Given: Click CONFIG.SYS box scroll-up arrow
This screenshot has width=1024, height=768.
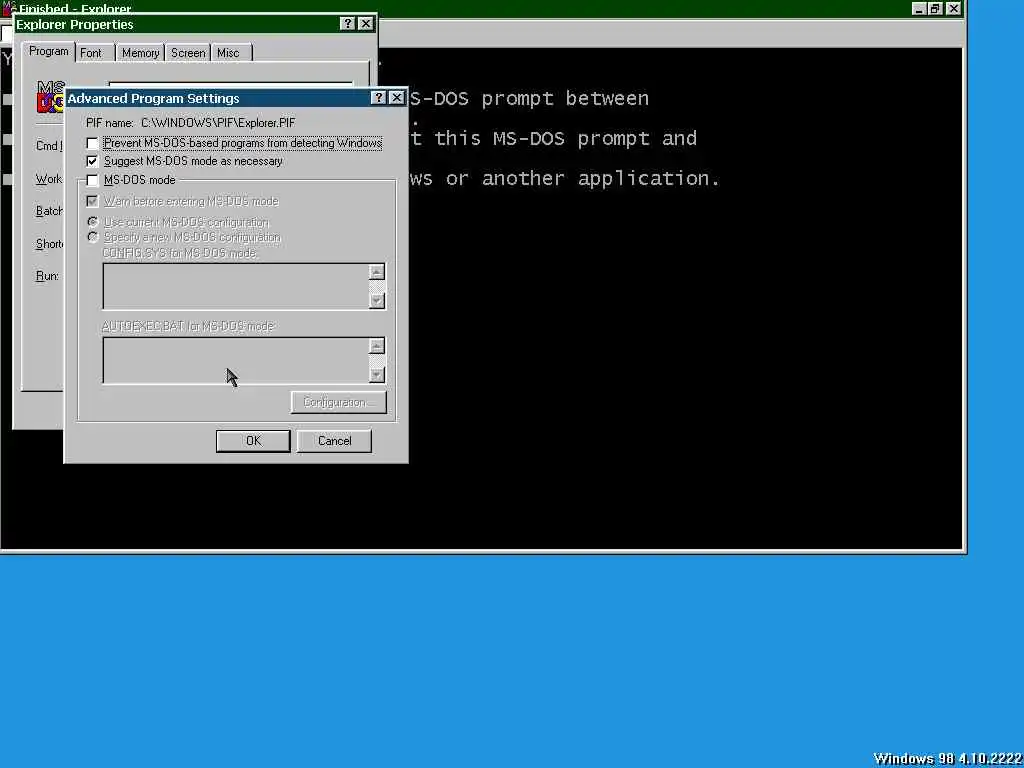Looking at the screenshot, I should pos(377,272).
